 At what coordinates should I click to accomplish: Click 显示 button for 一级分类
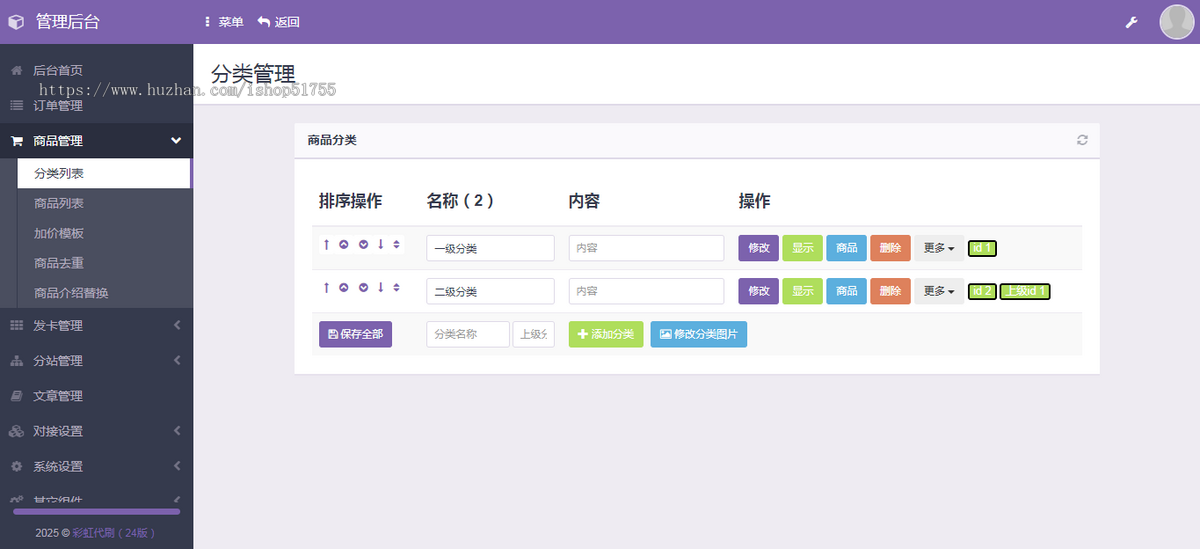click(x=802, y=248)
